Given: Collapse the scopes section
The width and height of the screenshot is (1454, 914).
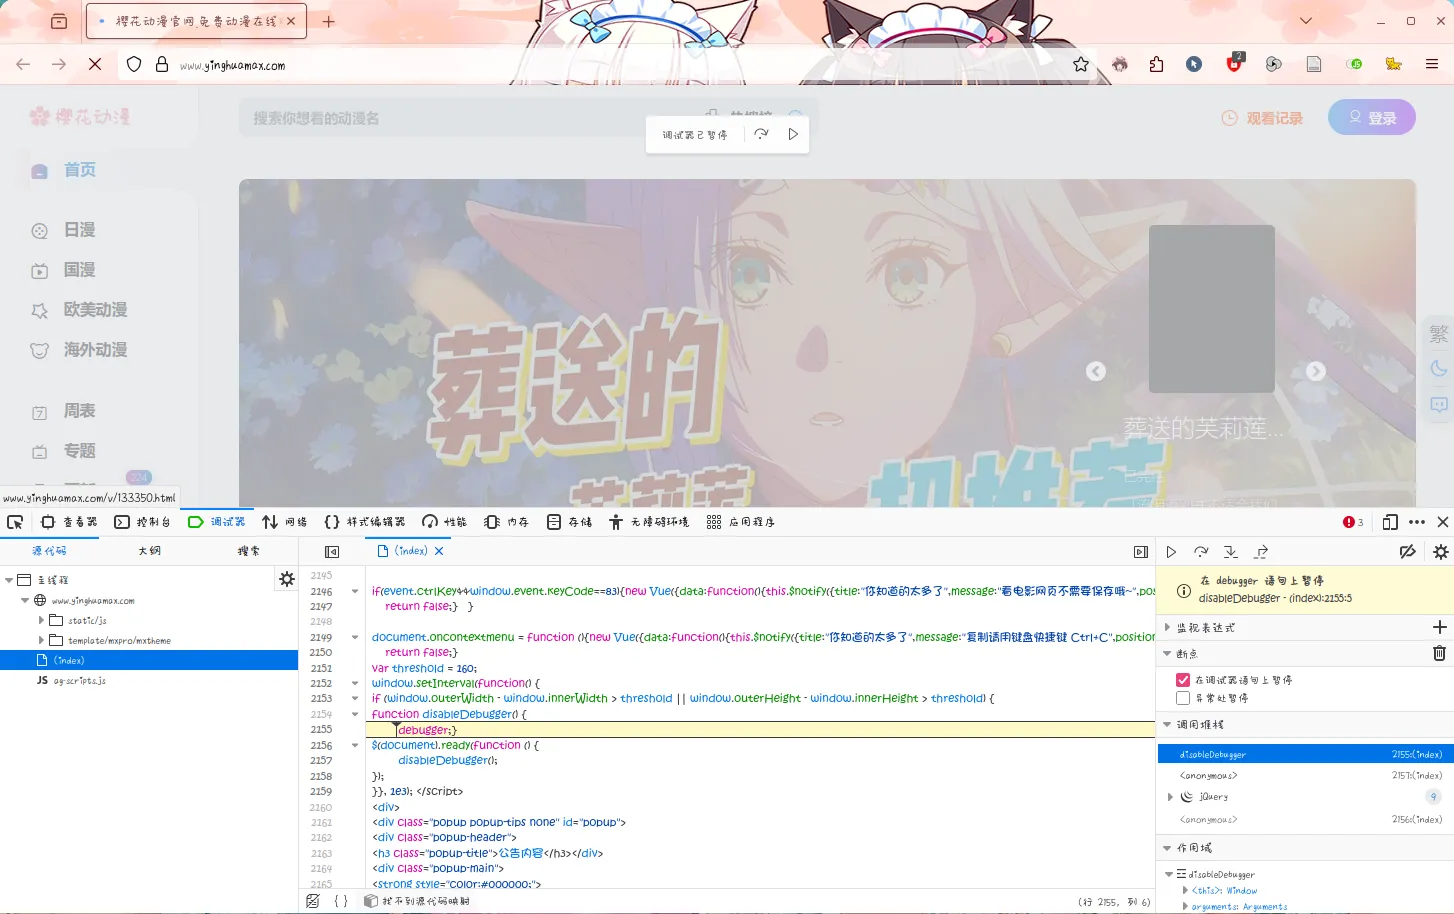Looking at the screenshot, I should [1167, 847].
